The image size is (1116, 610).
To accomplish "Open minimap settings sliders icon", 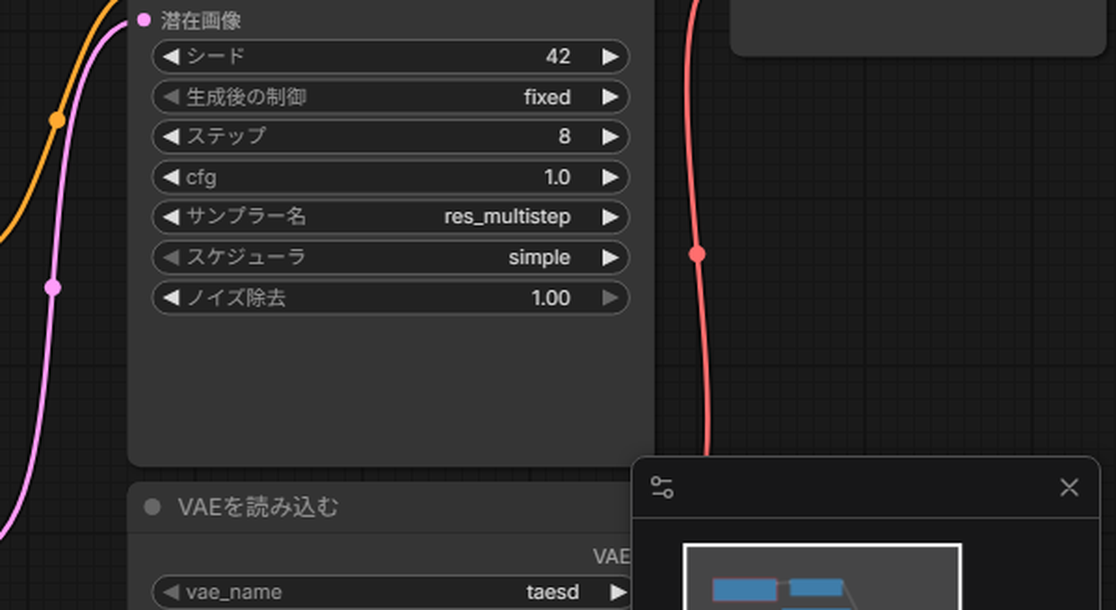I will tap(662, 488).
